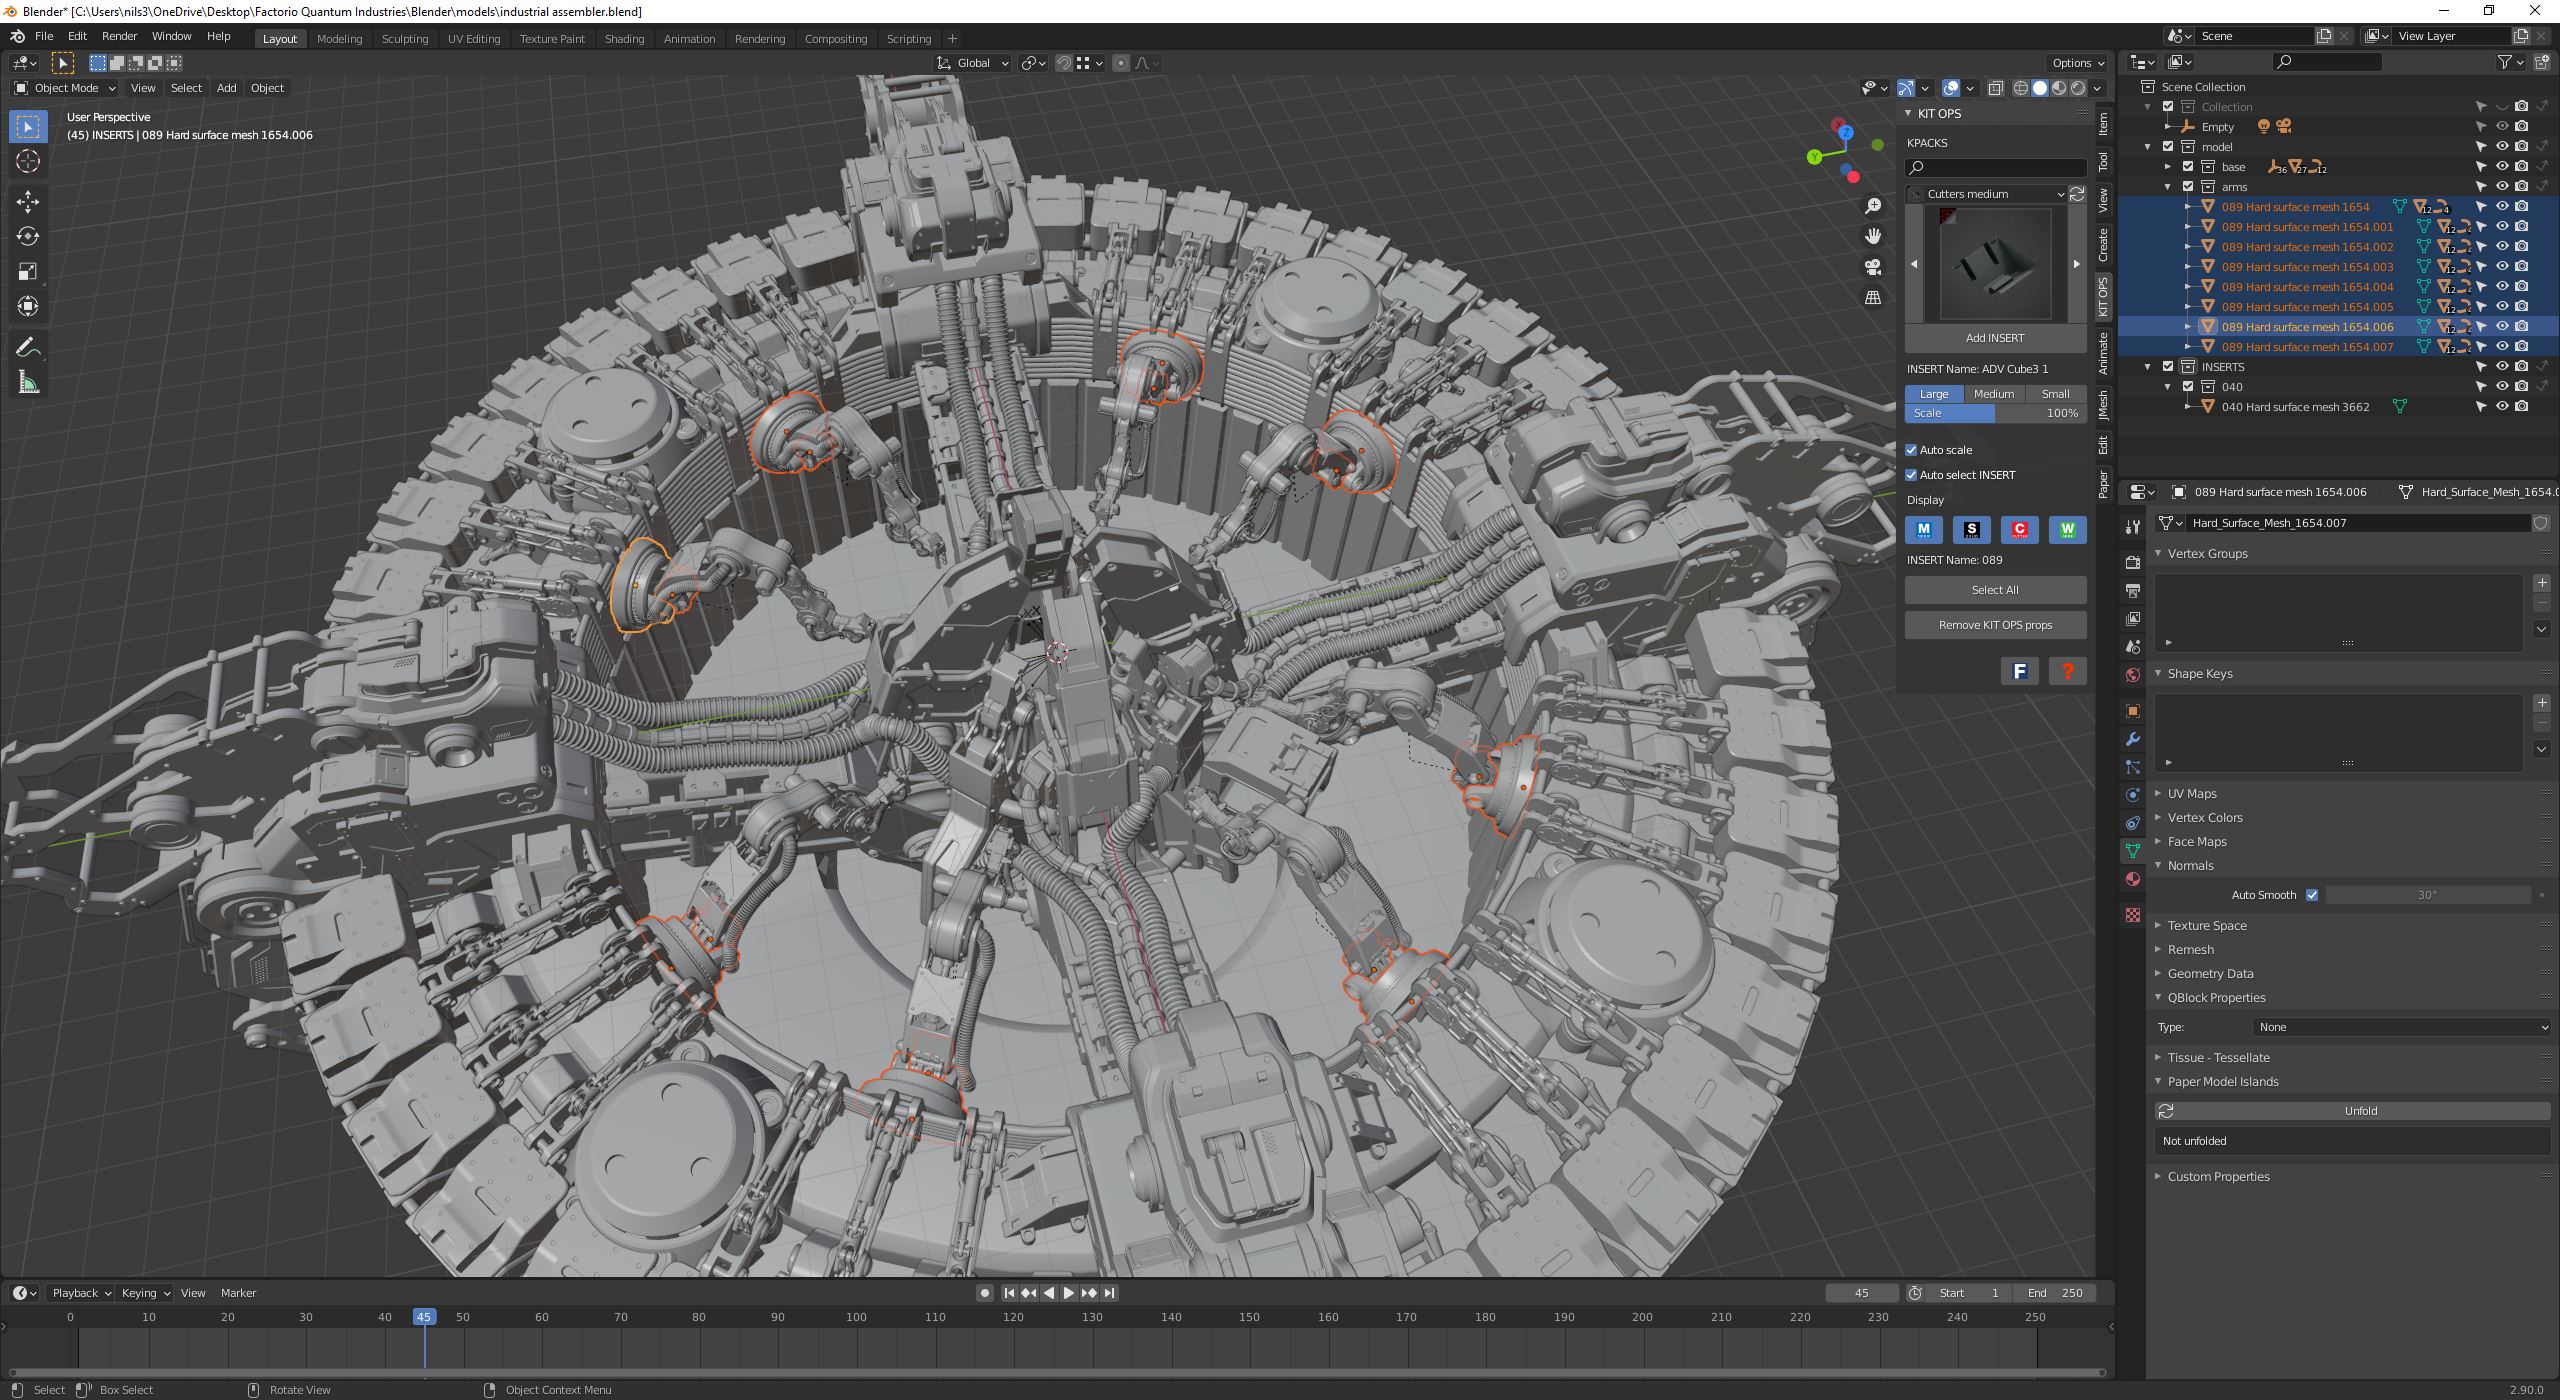The image size is (2560, 1400).
Task: Open the viewport Add menu
Action: 227,88
